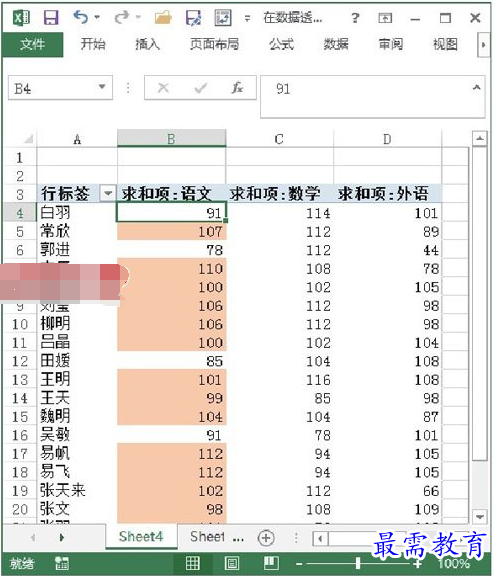Switch to the 数据 tab
This screenshot has width=495, height=576.
[336, 44]
